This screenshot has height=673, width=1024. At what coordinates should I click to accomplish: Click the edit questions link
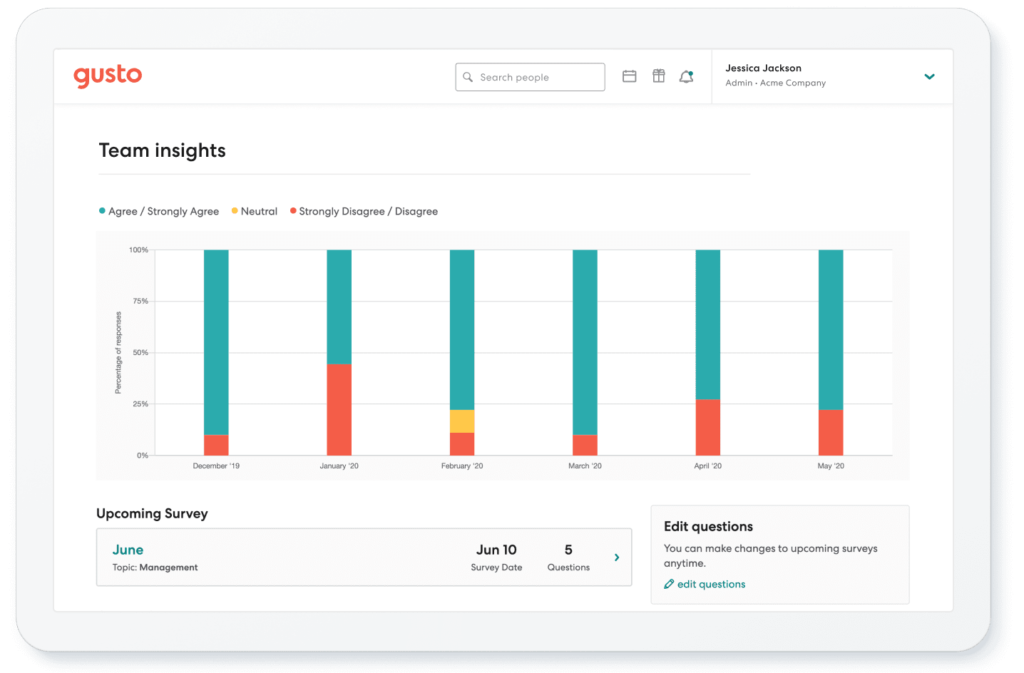[710, 584]
